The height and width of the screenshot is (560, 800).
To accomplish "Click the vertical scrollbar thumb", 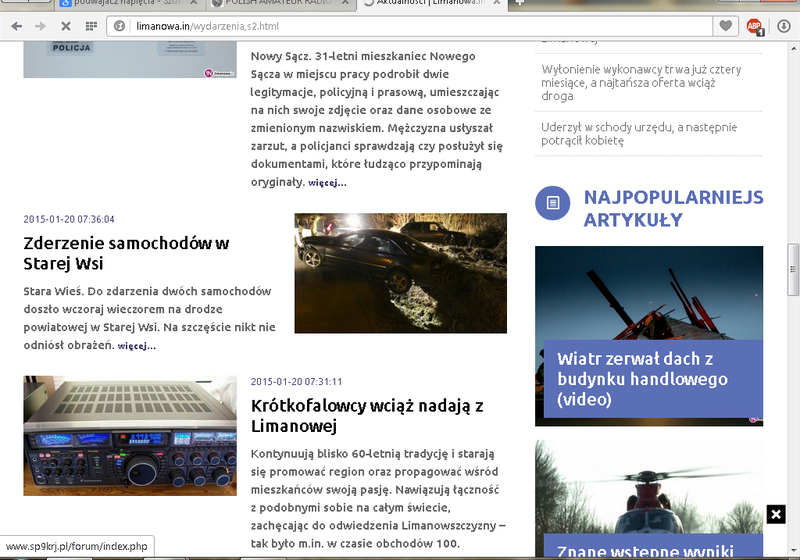I will (793, 269).
